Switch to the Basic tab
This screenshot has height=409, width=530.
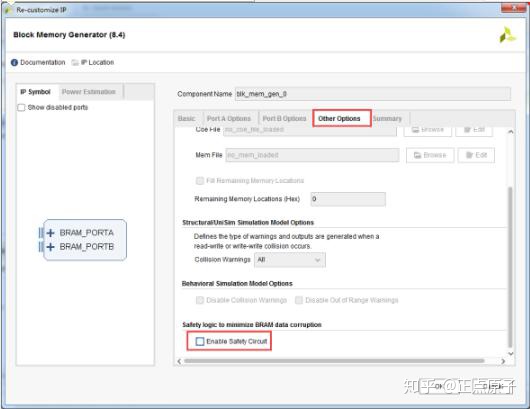(187, 119)
